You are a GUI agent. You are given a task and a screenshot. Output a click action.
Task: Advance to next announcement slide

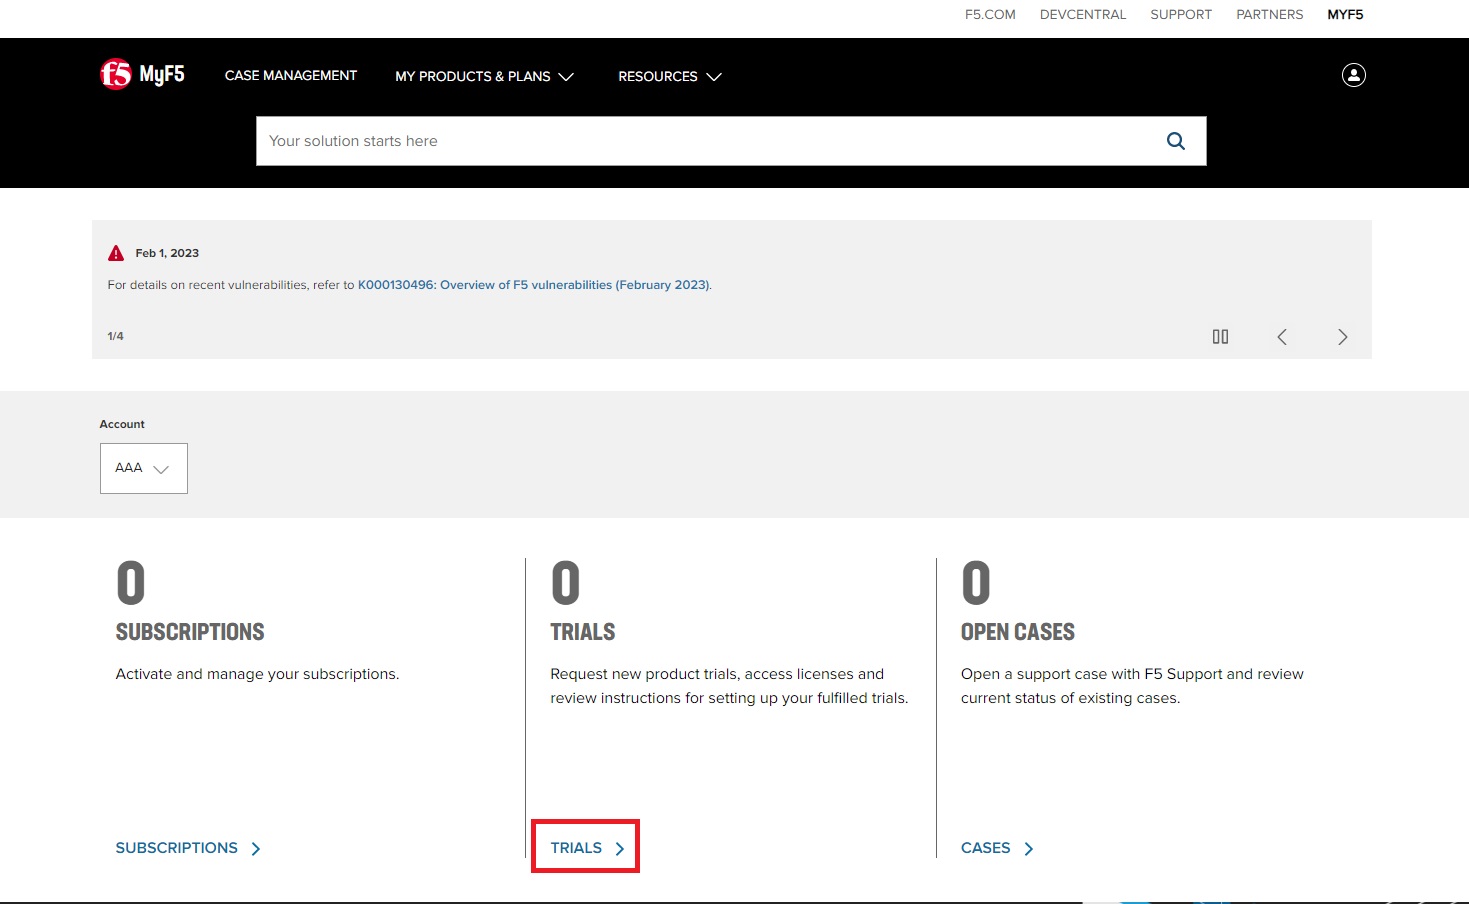pos(1342,337)
